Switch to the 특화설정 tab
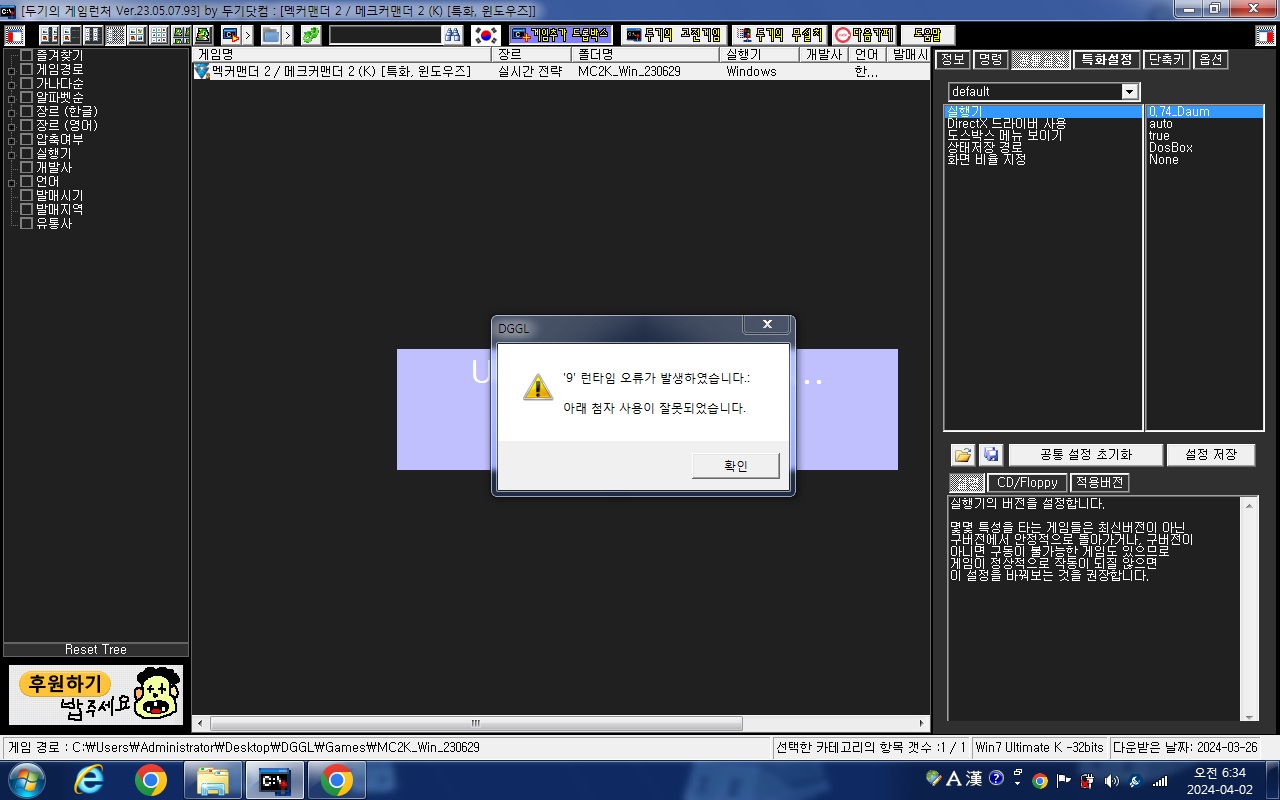Screen dimensions: 1280x800 [1106, 60]
